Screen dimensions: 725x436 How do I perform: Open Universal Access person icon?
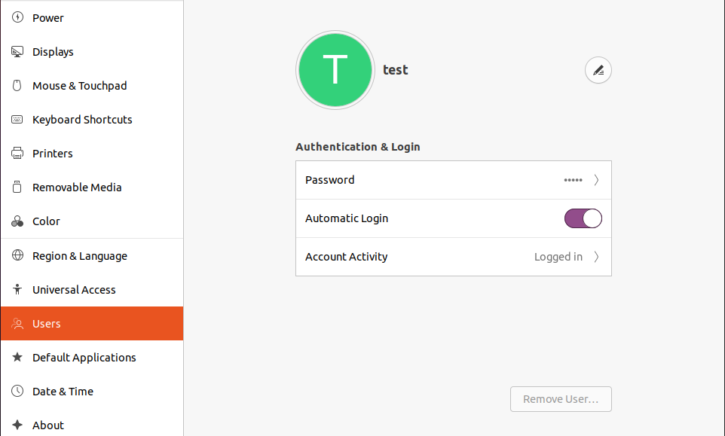click(x=17, y=289)
